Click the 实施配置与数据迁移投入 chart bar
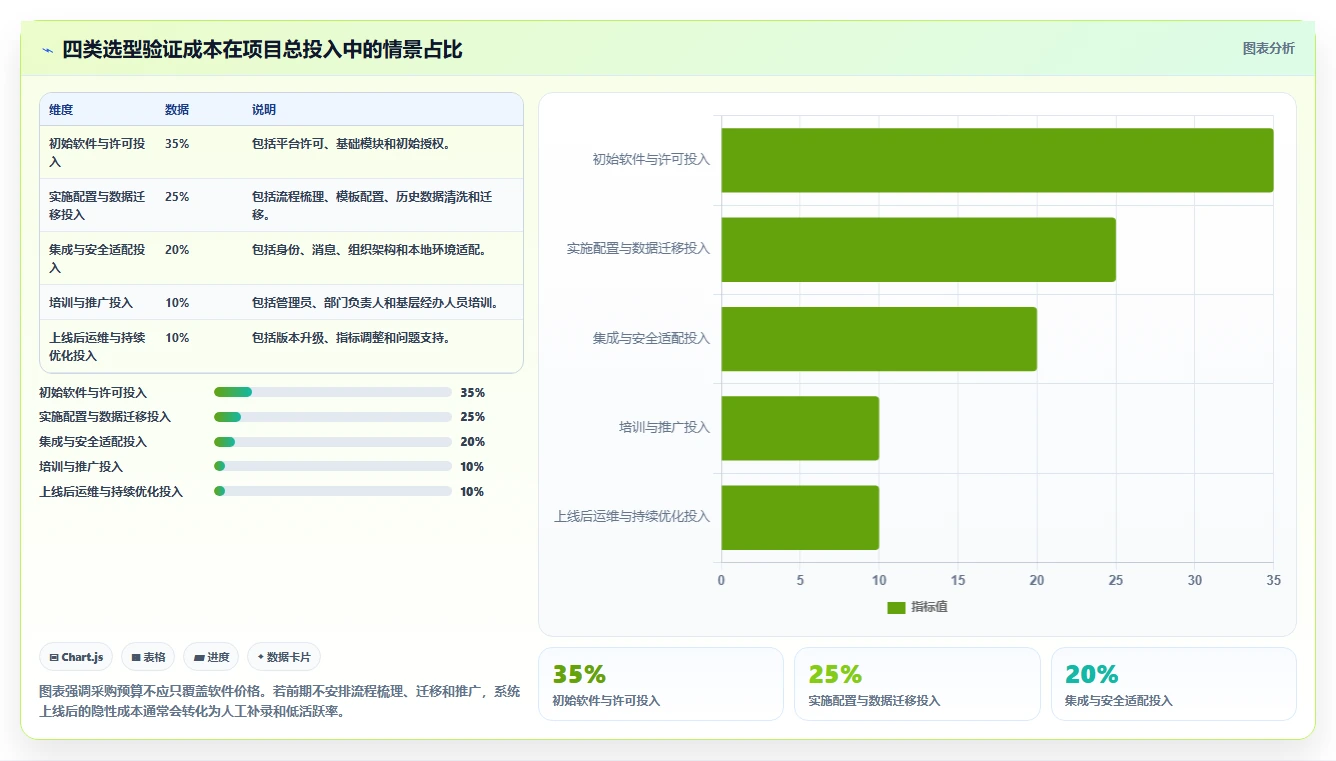The image size is (1336, 761). pyautogui.click(x=918, y=249)
